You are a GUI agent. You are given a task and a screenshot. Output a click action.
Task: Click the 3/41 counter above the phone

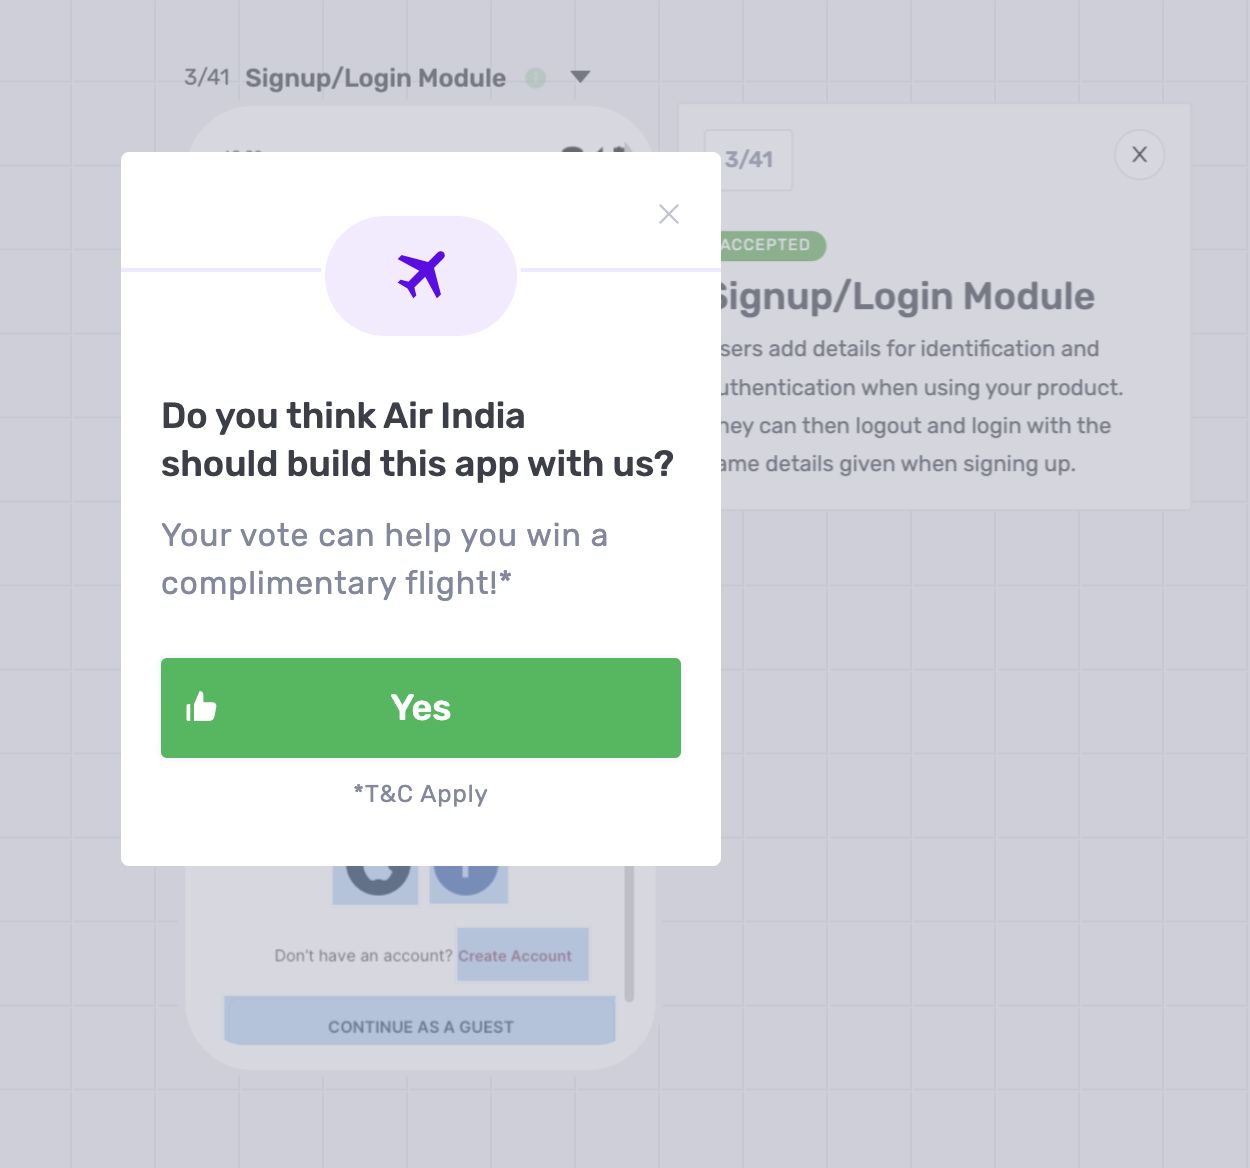click(207, 77)
